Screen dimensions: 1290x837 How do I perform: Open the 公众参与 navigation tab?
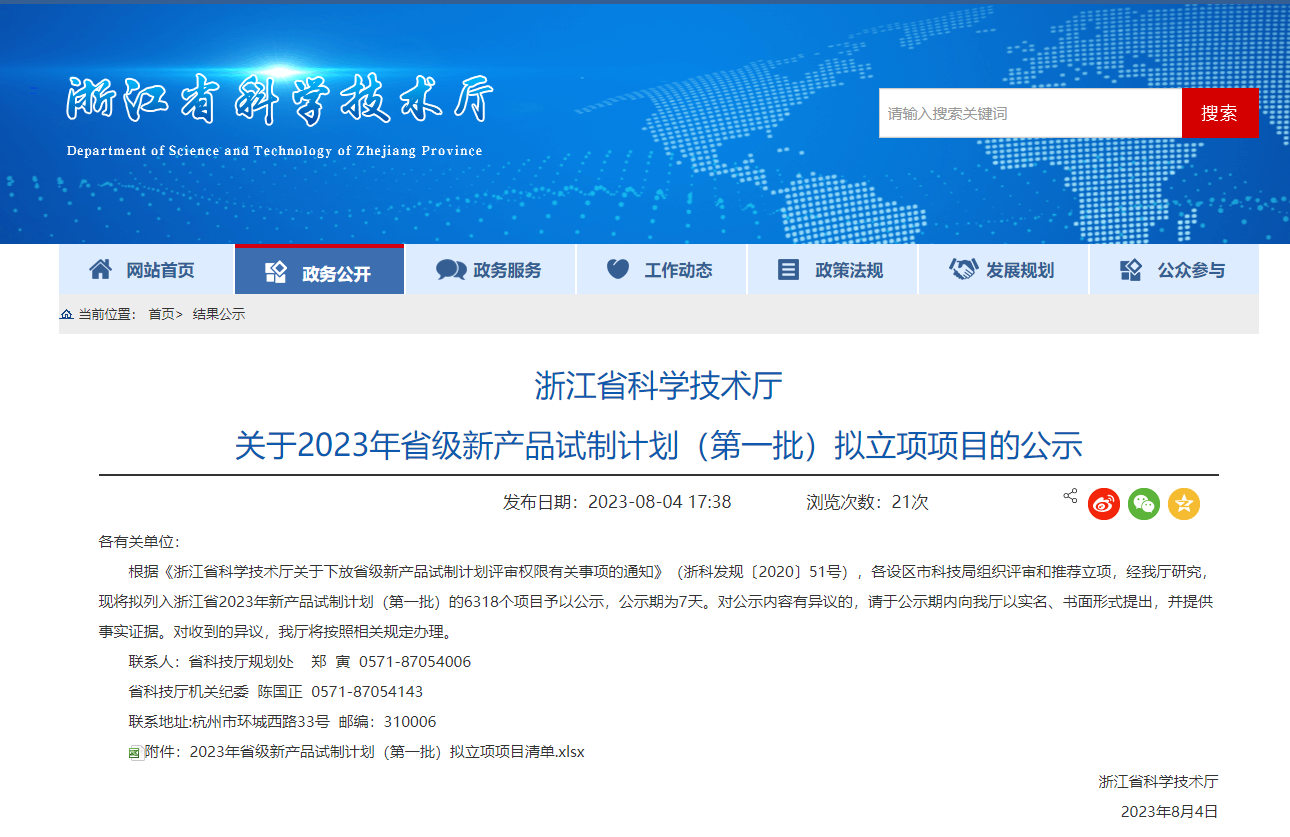tap(1173, 270)
